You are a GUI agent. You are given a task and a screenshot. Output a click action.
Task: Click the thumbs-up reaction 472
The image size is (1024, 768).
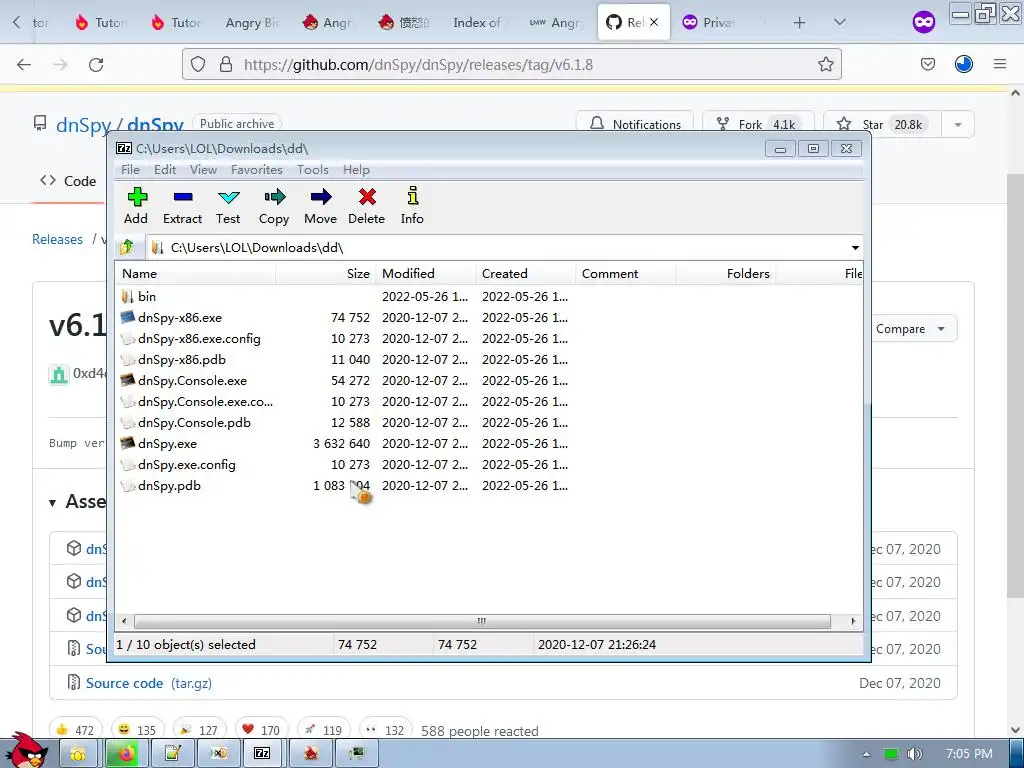[x=75, y=729]
